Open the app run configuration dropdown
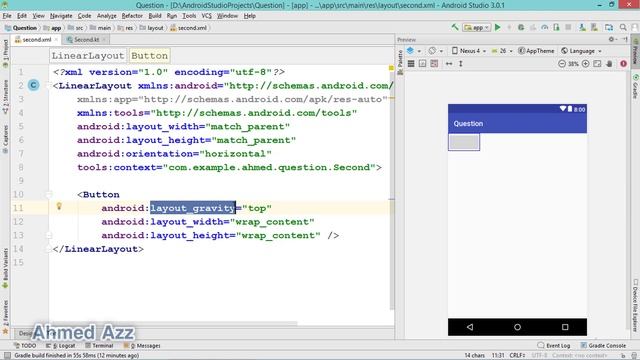The width and height of the screenshot is (640, 360). 476,28
